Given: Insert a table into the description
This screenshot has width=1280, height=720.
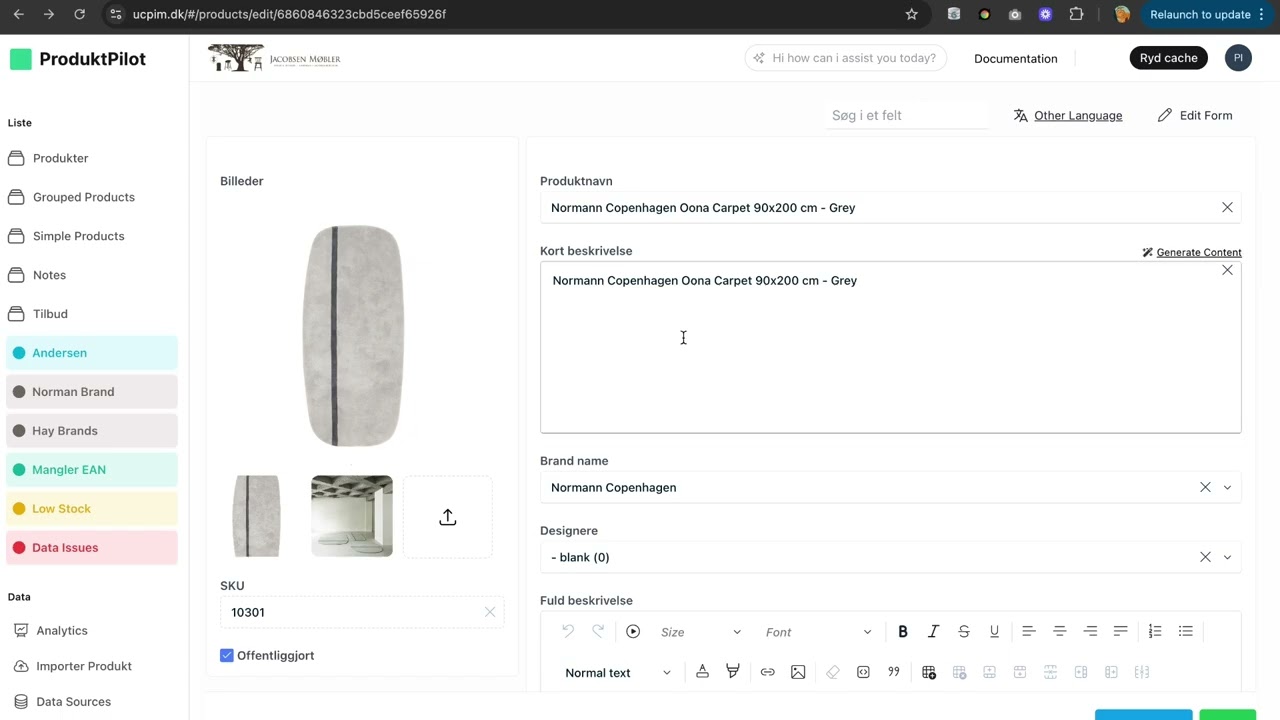Looking at the screenshot, I should coord(929,672).
